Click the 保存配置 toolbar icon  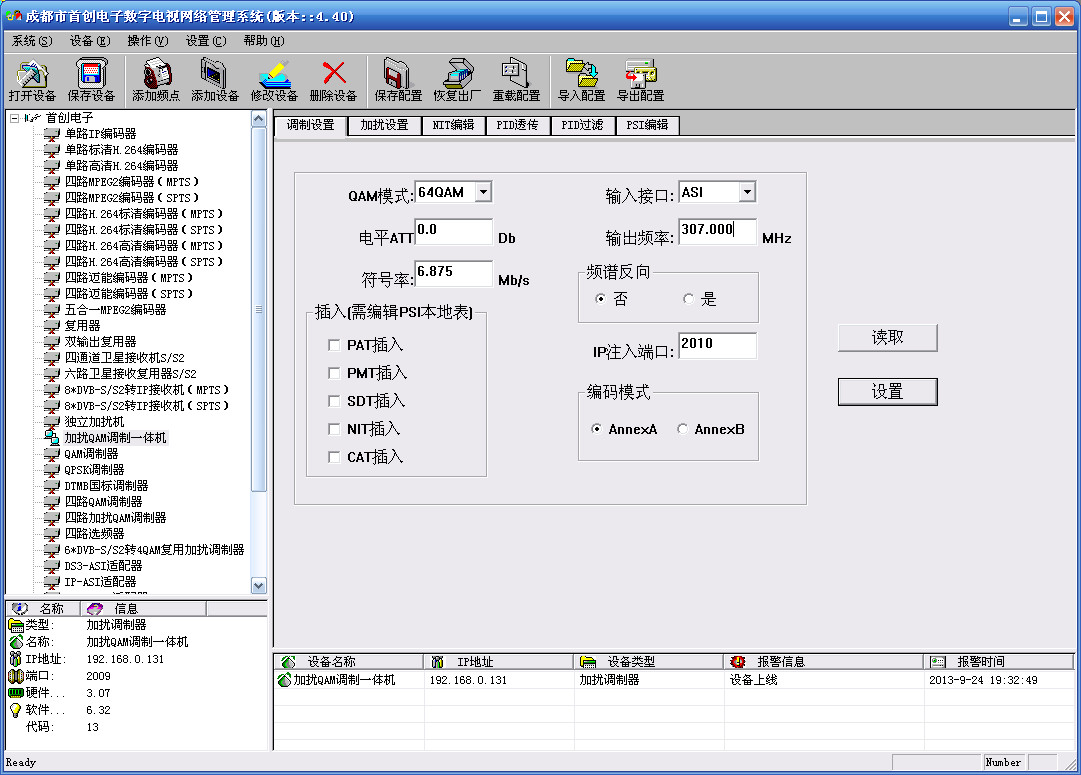tap(398, 74)
